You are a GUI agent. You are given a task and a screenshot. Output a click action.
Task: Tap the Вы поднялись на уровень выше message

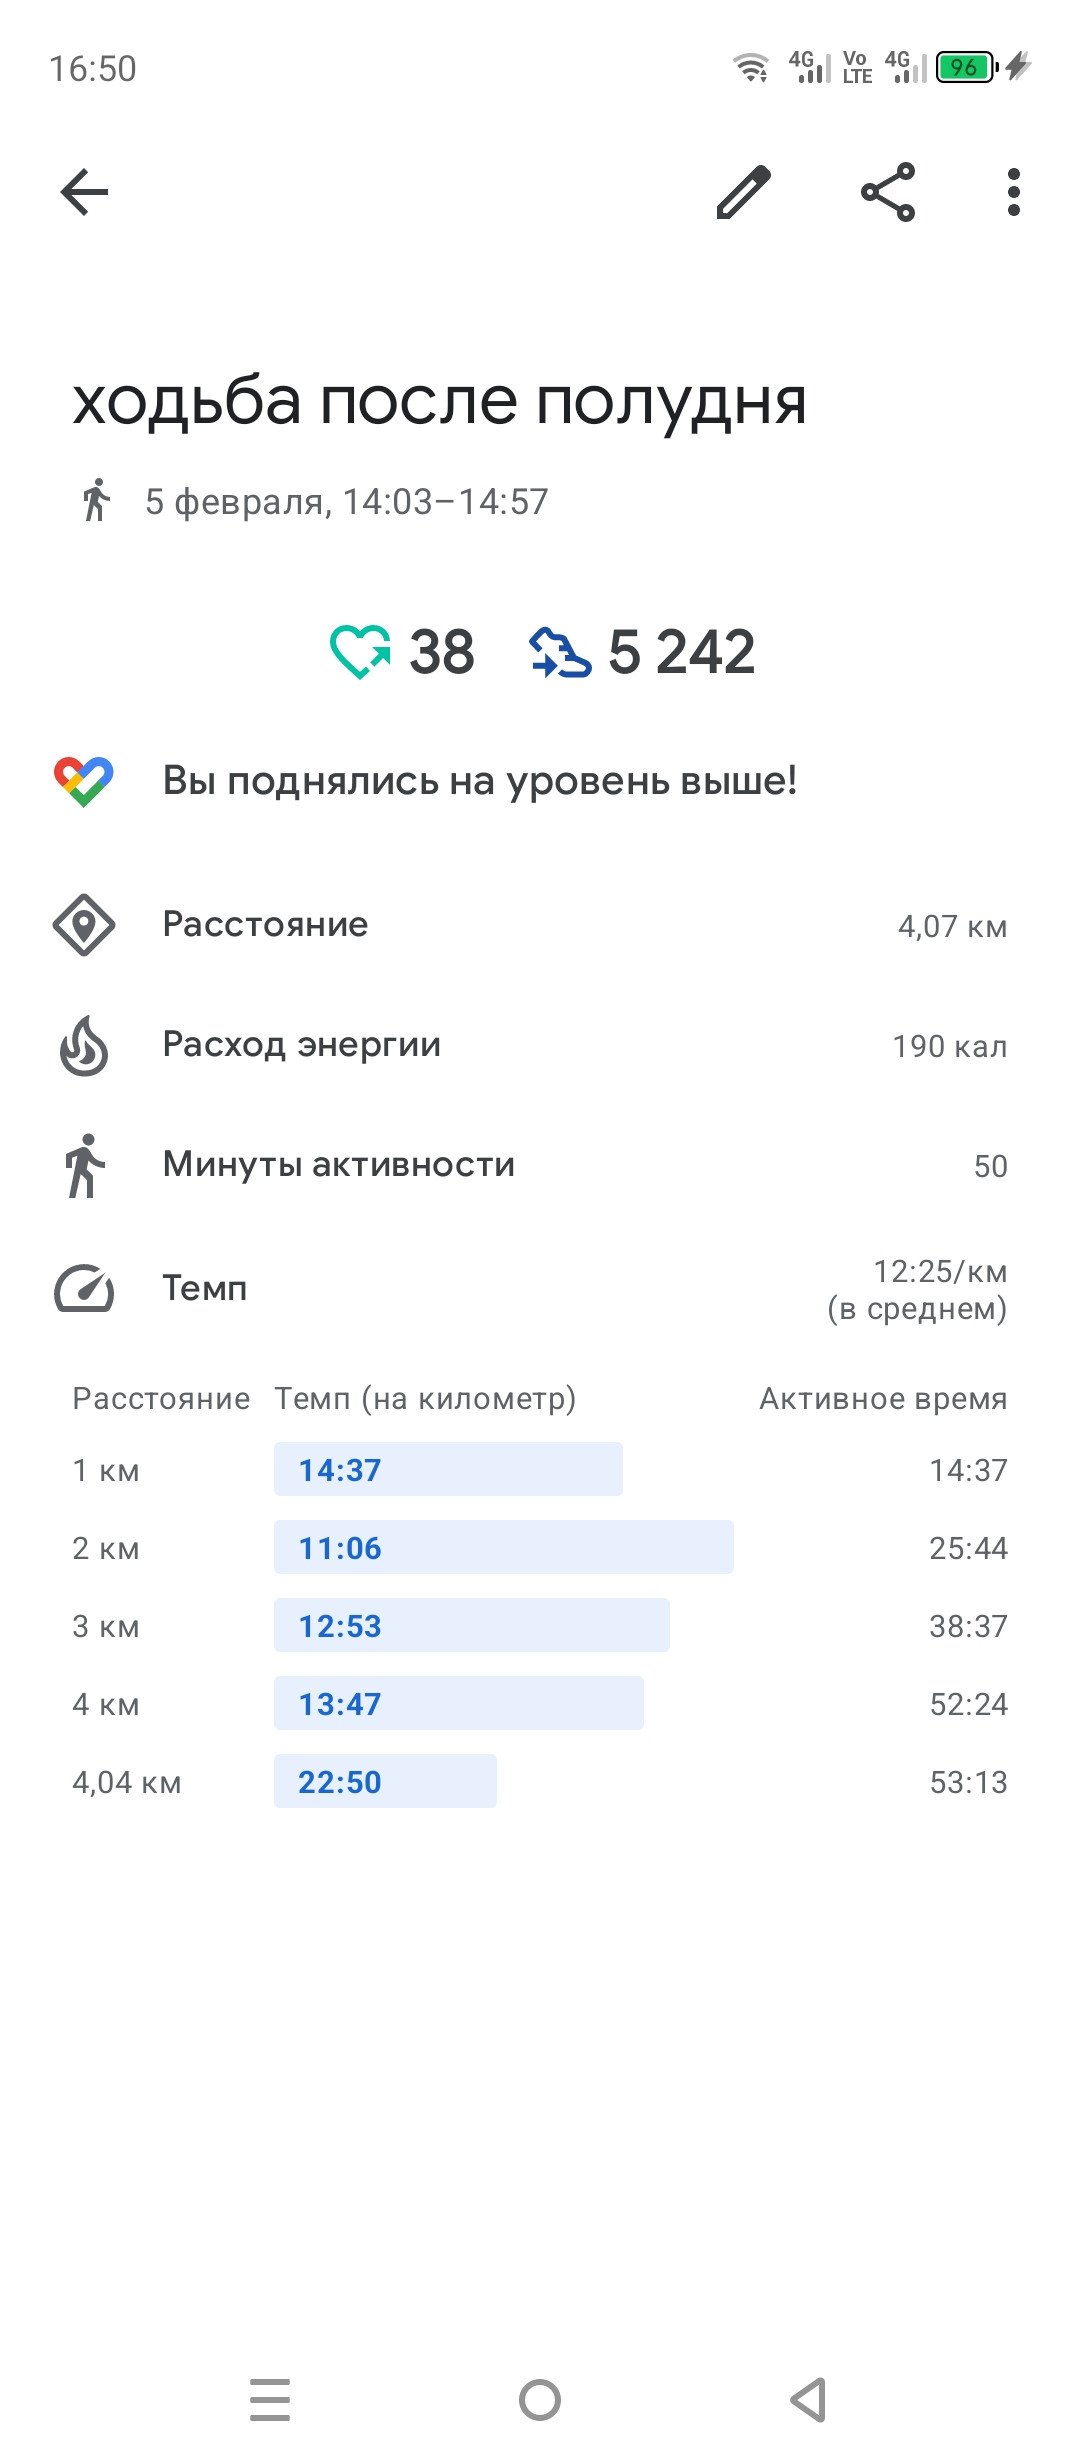[480, 781]
